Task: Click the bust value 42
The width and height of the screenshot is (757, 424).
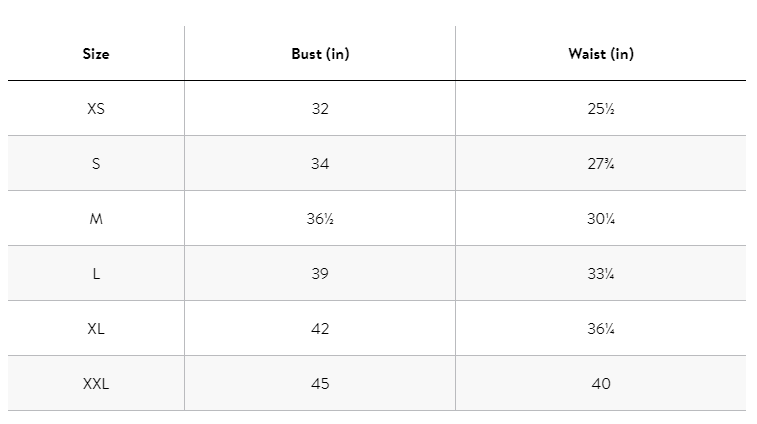Action: [x=320, y=329]
